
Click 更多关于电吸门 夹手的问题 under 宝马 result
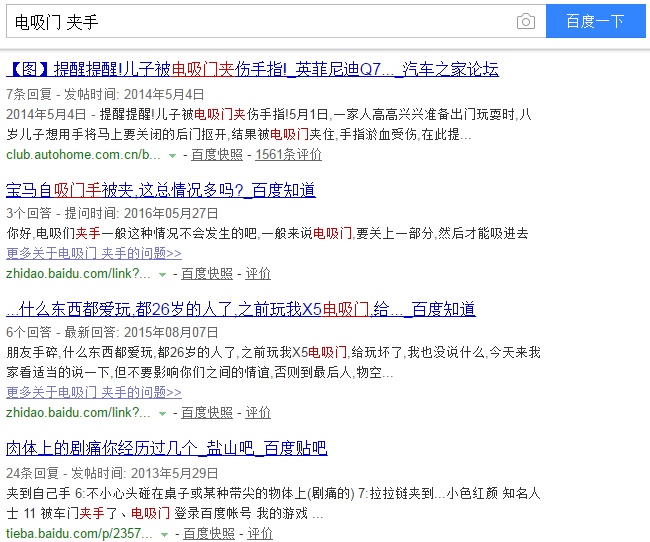94,254
